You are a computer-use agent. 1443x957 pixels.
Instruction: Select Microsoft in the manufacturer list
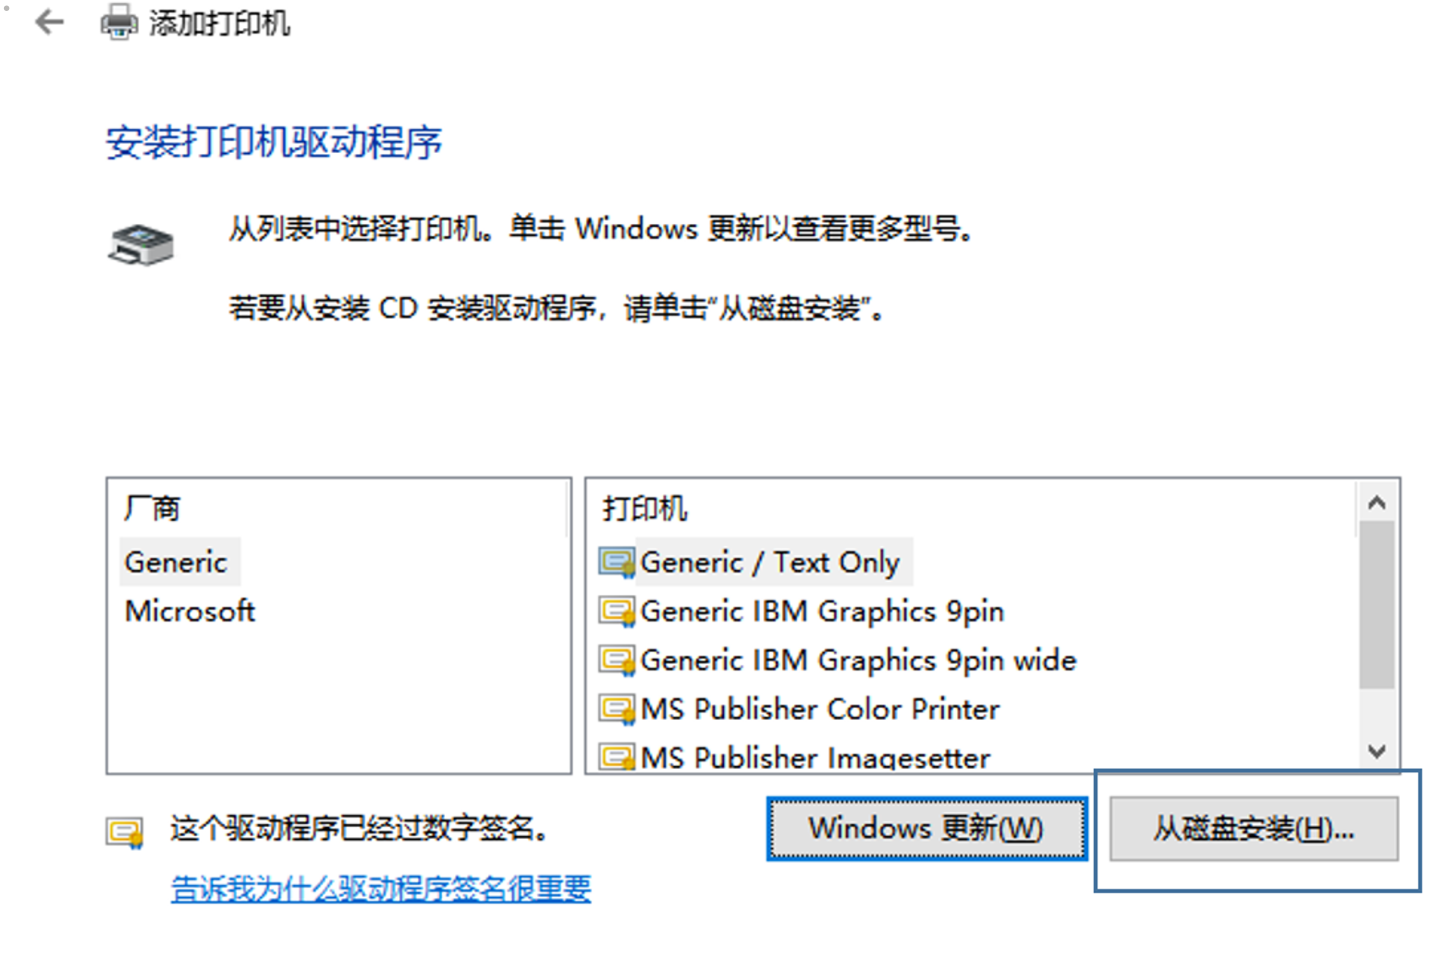click(x=190, y=611)
